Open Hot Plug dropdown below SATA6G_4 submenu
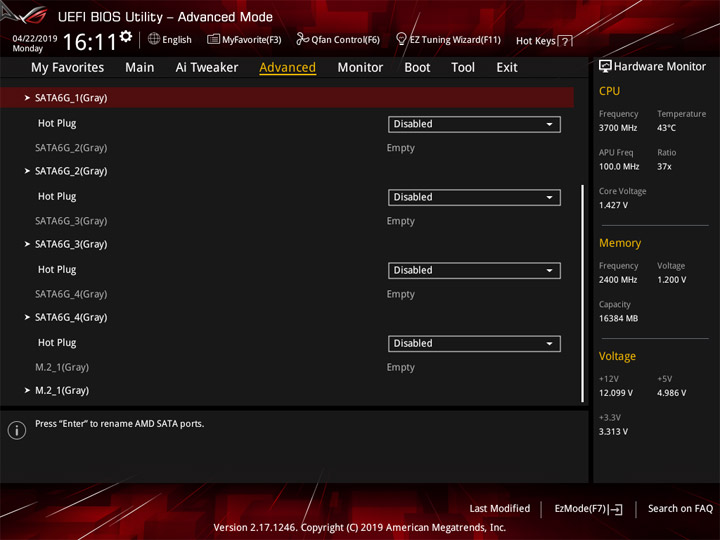This screenshot has width=720, height=540. (474, 343)
